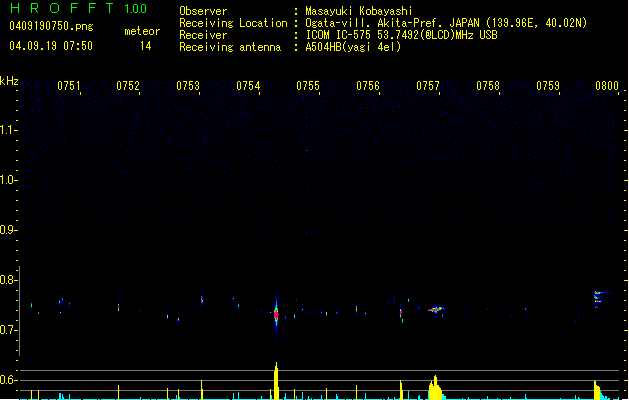Click the strong meteor echo after 0754
Image resolution: width=629 pixels, height=400 pixels.
click(x=276, y=314)
